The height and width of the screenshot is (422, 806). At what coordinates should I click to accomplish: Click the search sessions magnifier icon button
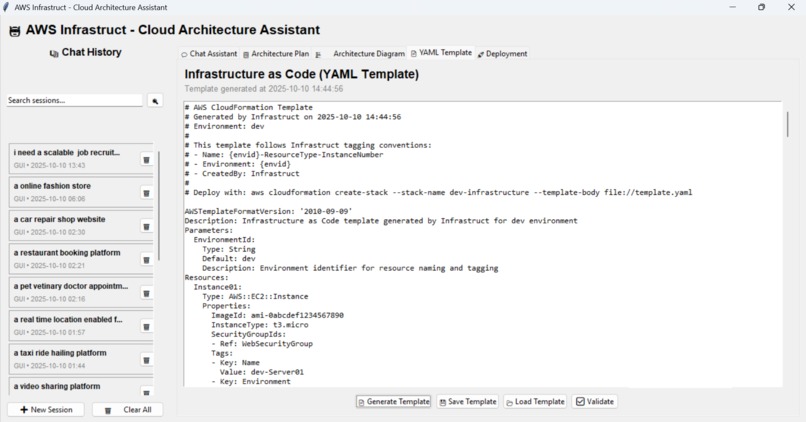point(155,101)
